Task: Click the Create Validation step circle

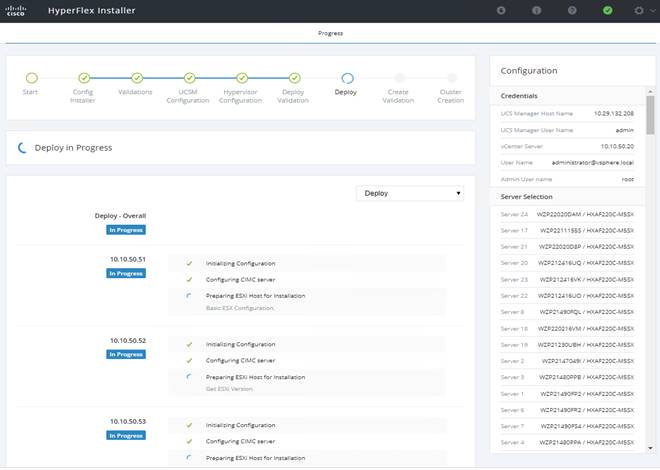Action: [400, 78]
